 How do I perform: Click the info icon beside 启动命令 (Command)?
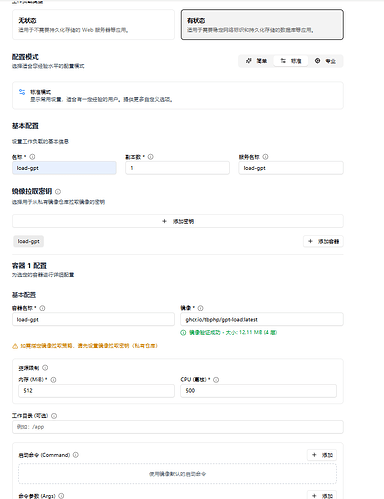76,455
